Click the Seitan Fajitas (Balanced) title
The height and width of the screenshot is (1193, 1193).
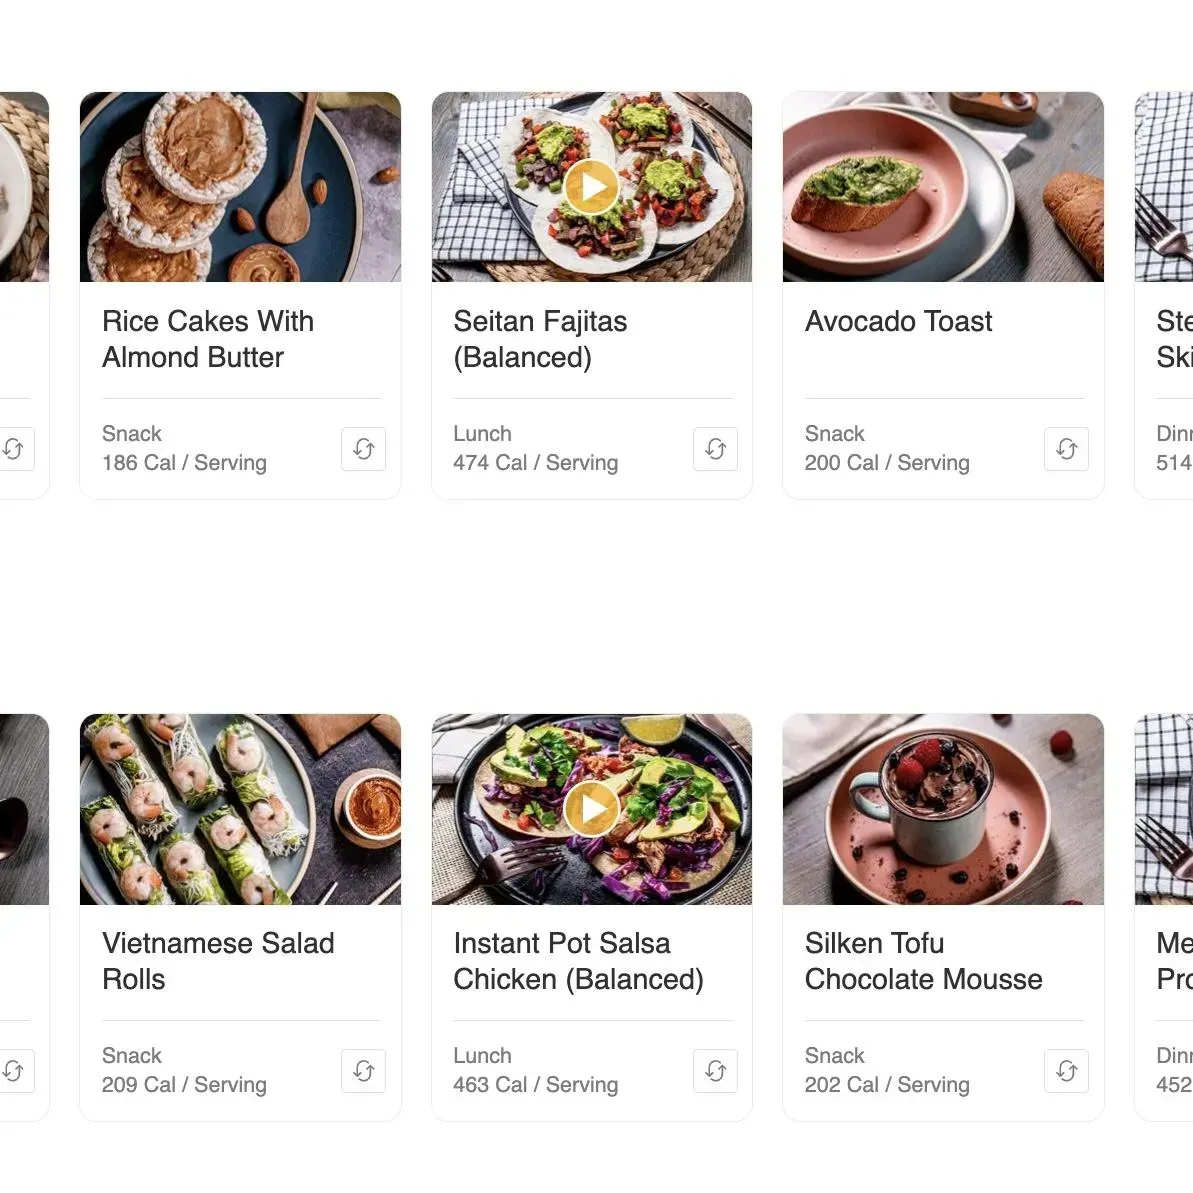click(540, 339)
